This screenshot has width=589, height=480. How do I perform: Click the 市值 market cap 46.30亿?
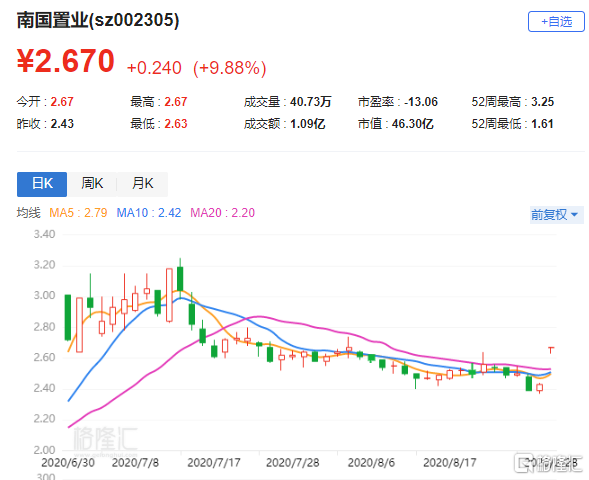click(x=412, y=124)
